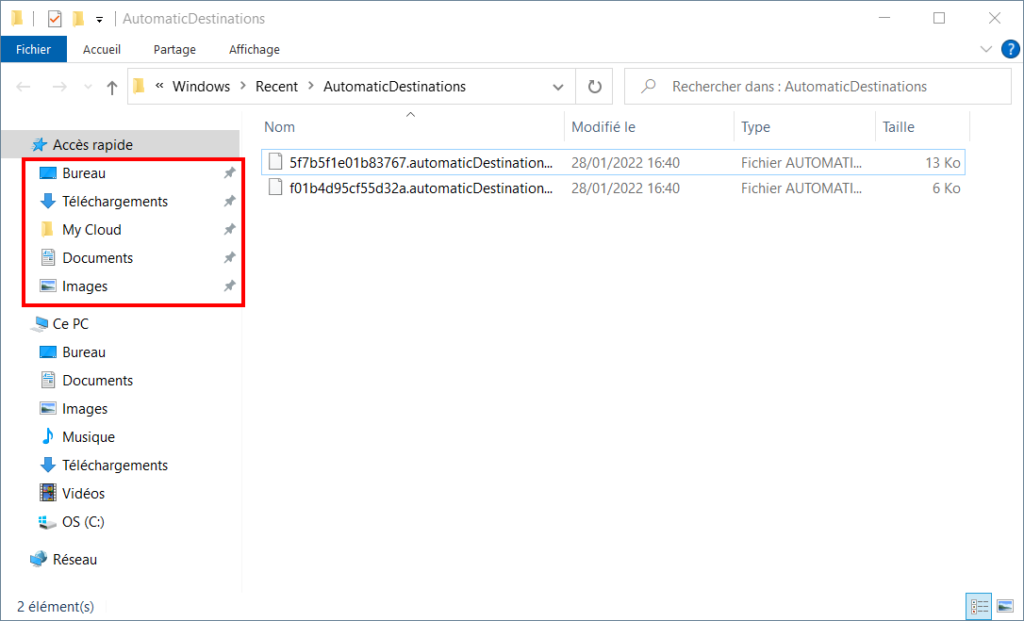The image size is (1024, 621).
Task: Open the Partage ribbon tab
Action: (x=174, y=50)
